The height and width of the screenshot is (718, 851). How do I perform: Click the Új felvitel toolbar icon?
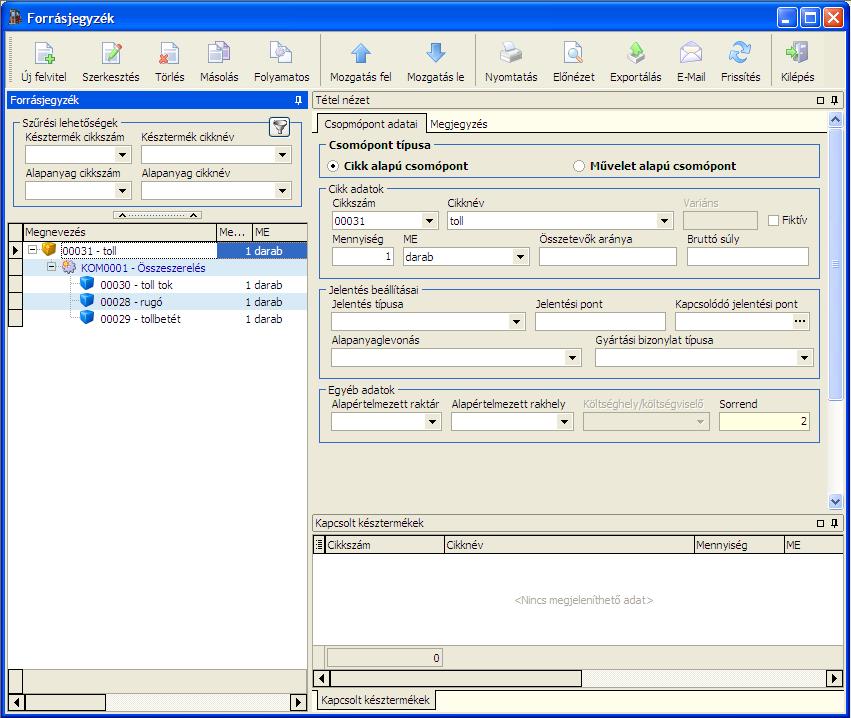[x=44, y=53]
